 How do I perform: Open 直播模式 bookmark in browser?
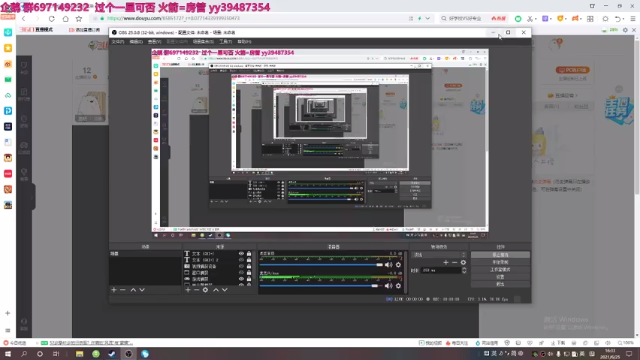click(x=37, y=30)
